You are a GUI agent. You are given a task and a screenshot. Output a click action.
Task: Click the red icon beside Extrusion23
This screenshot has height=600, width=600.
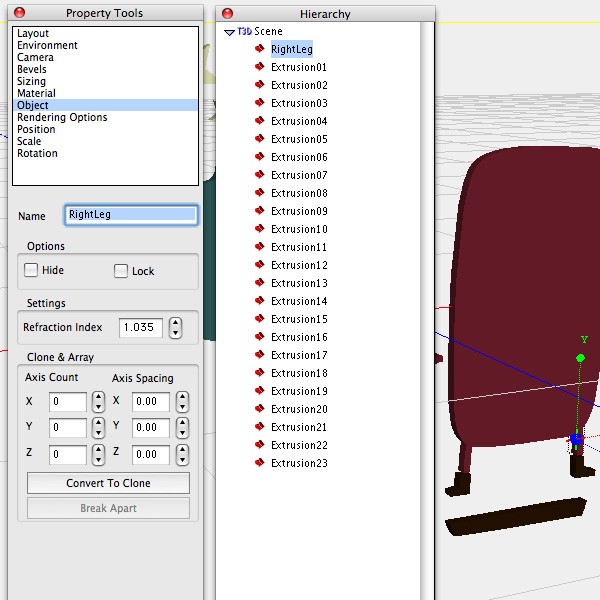[x=259, y=463]
